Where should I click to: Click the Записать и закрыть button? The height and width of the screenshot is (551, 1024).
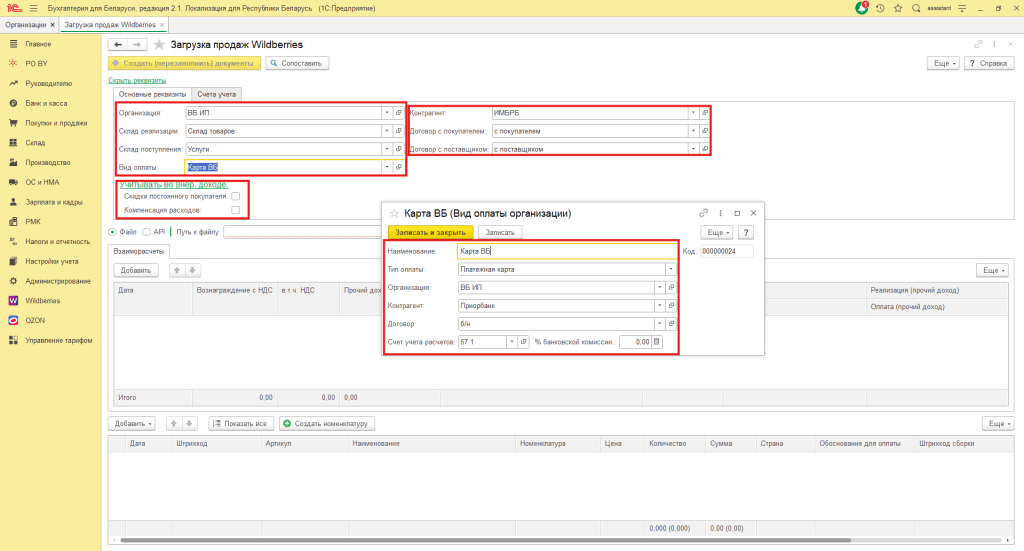(432, 232)
